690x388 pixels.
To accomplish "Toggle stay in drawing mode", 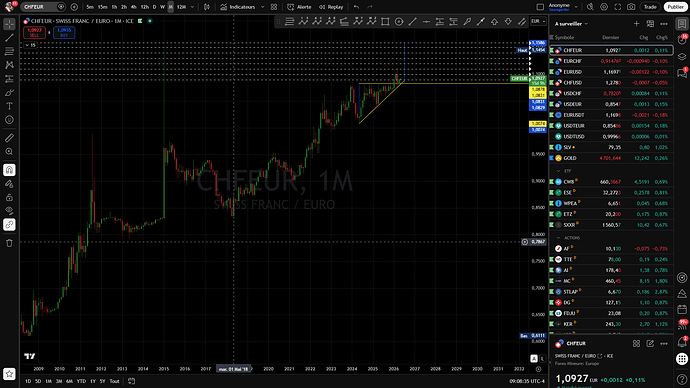I will [x=9, y=183].
